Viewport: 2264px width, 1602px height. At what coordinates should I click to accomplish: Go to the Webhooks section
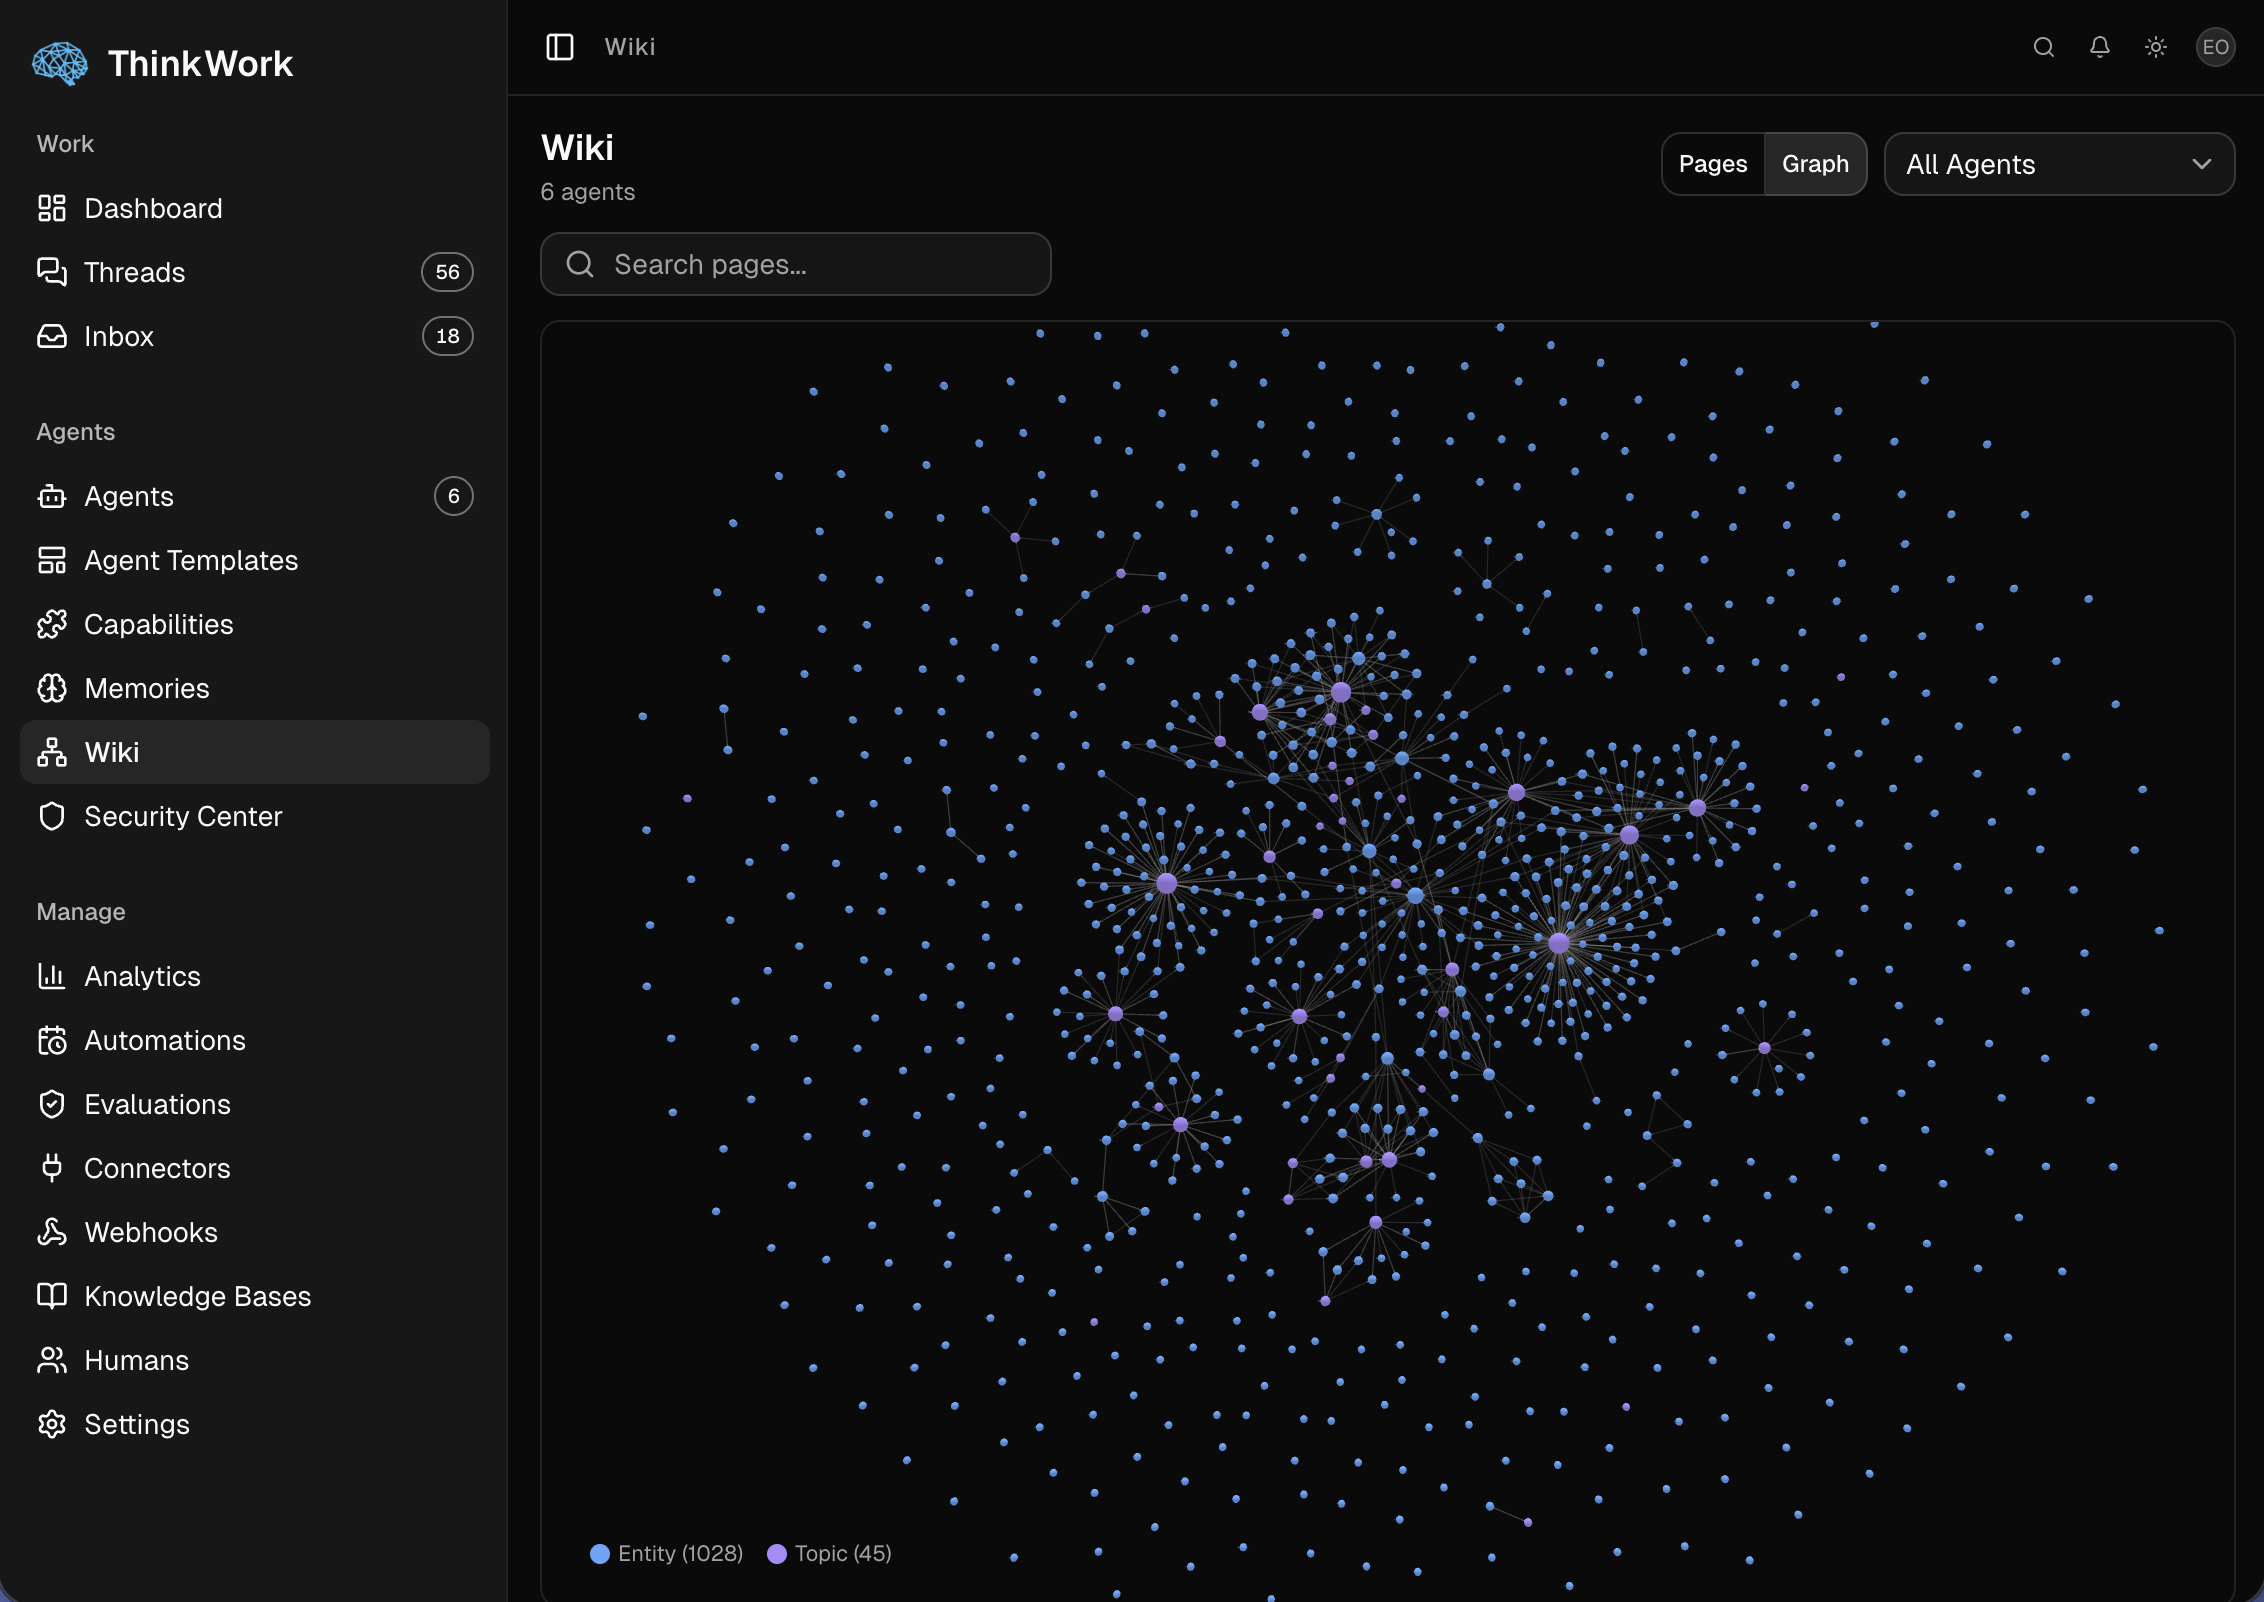click(150, 1232)
